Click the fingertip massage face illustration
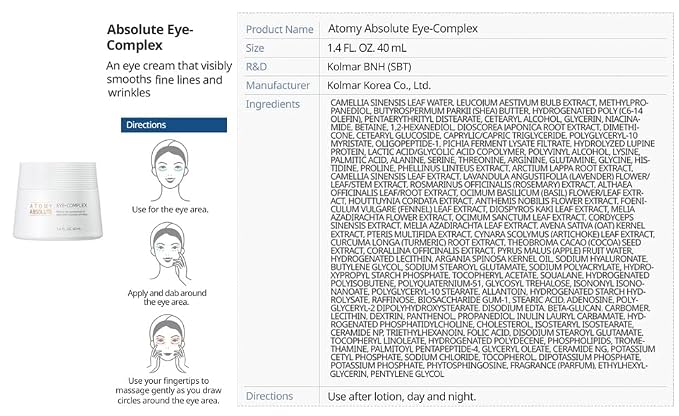 tap(168, 343)
